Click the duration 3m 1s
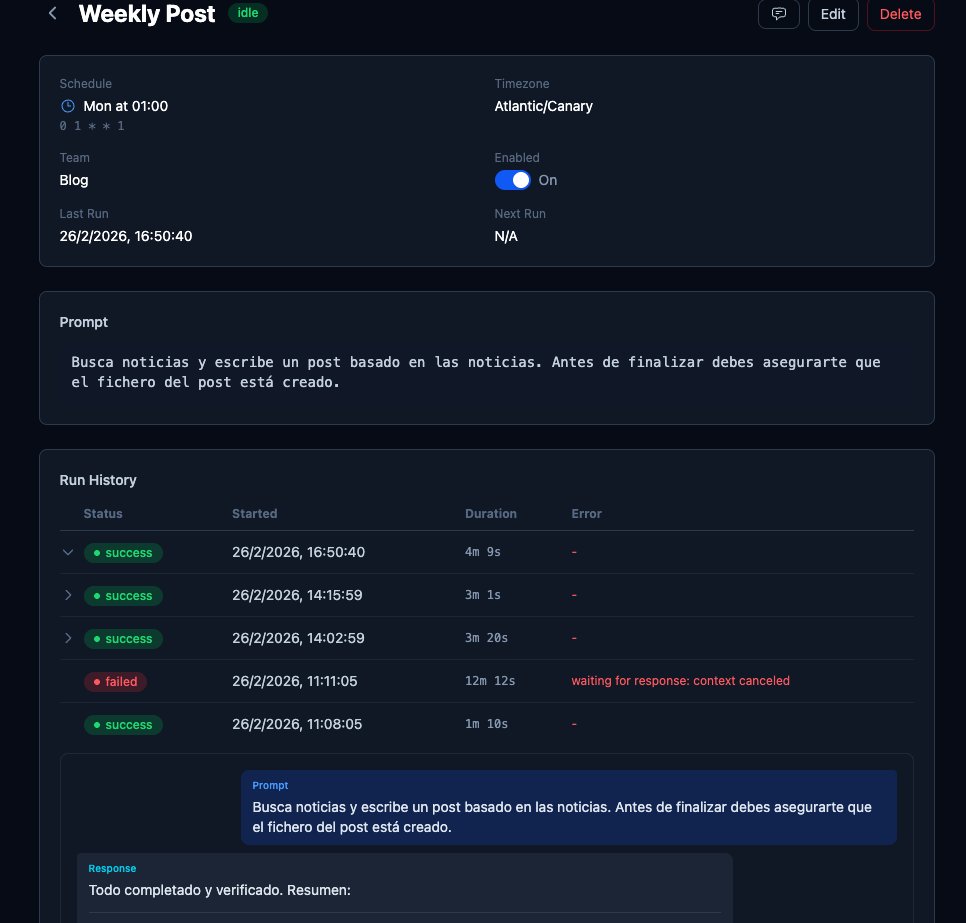The image size is (966, 923). 482,595
